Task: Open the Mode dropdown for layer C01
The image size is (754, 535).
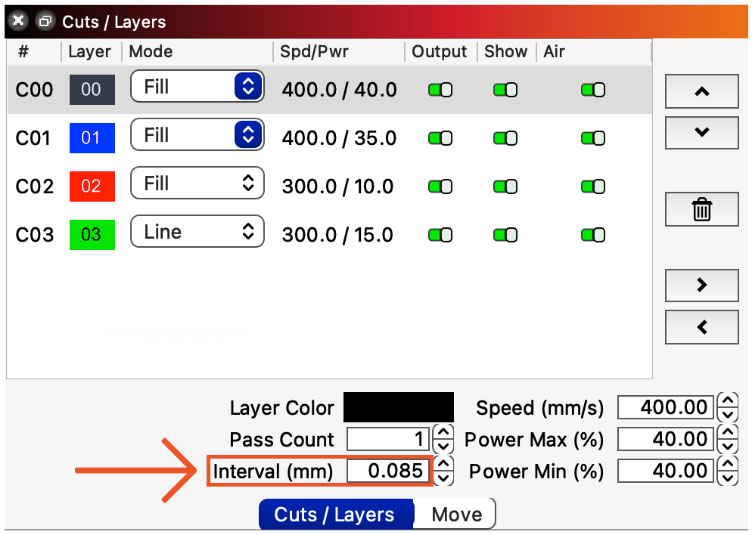Action: [197, 135]
